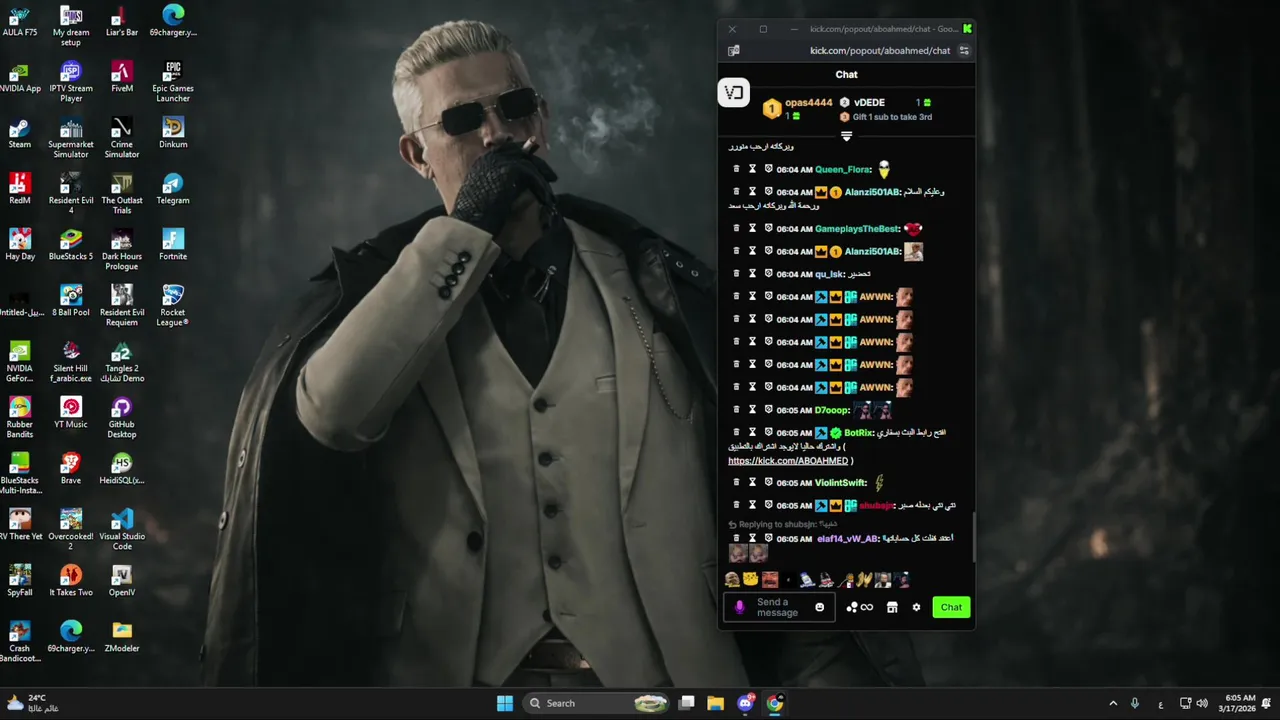Launch Fortnite desktop shortcut
Screen dimensions: 1280x720
point(173,245)
